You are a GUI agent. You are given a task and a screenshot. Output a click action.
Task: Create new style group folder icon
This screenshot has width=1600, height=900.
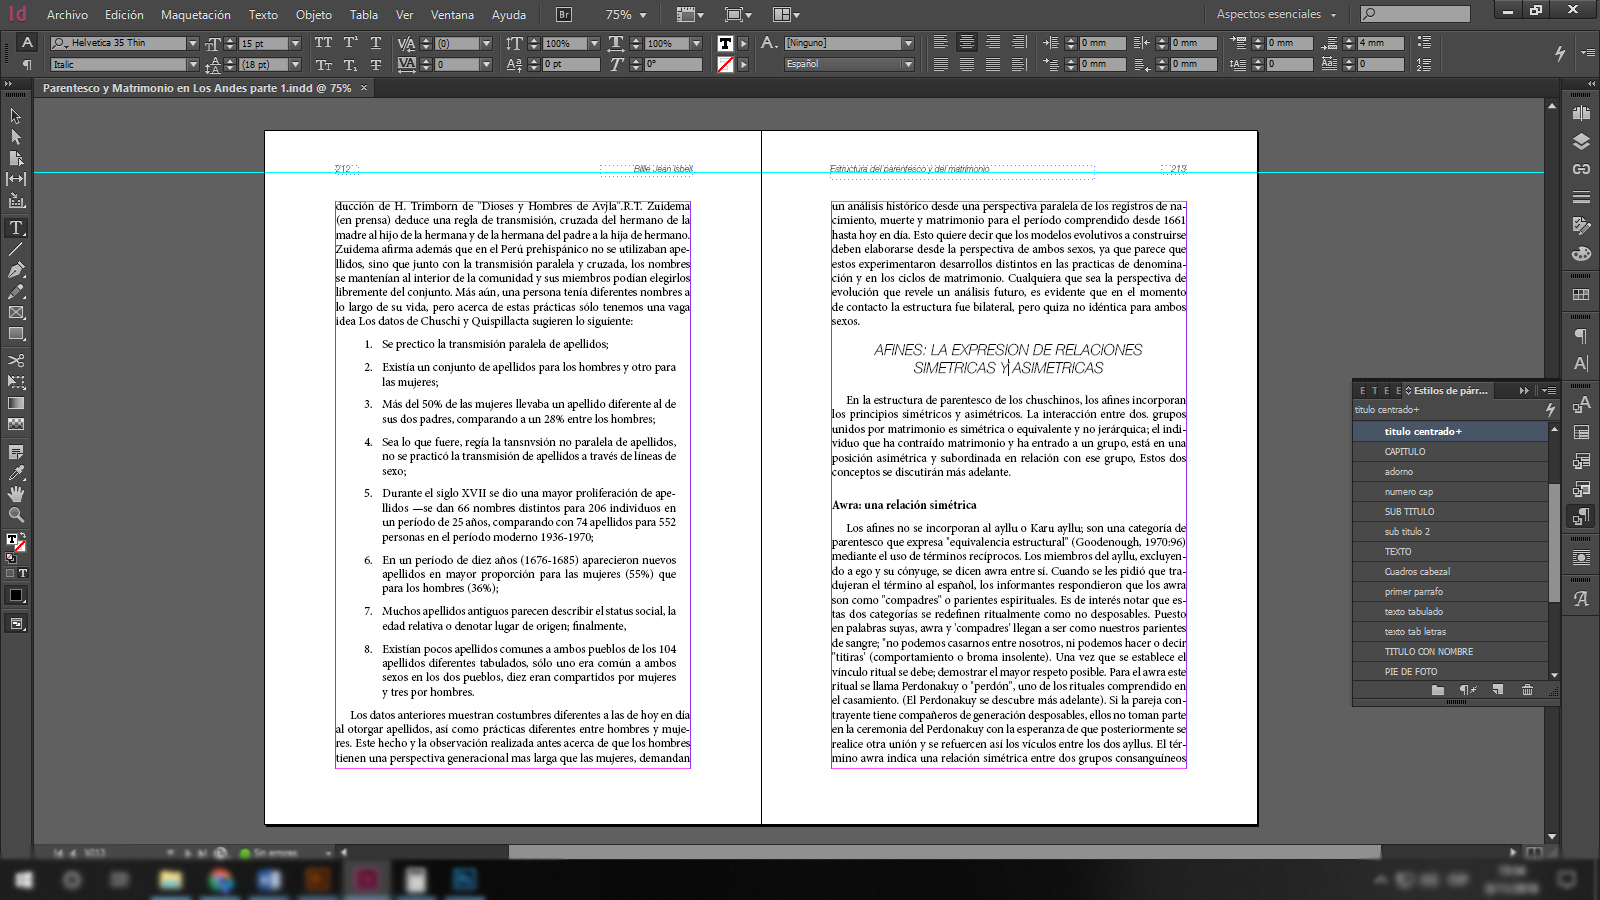1437,690
